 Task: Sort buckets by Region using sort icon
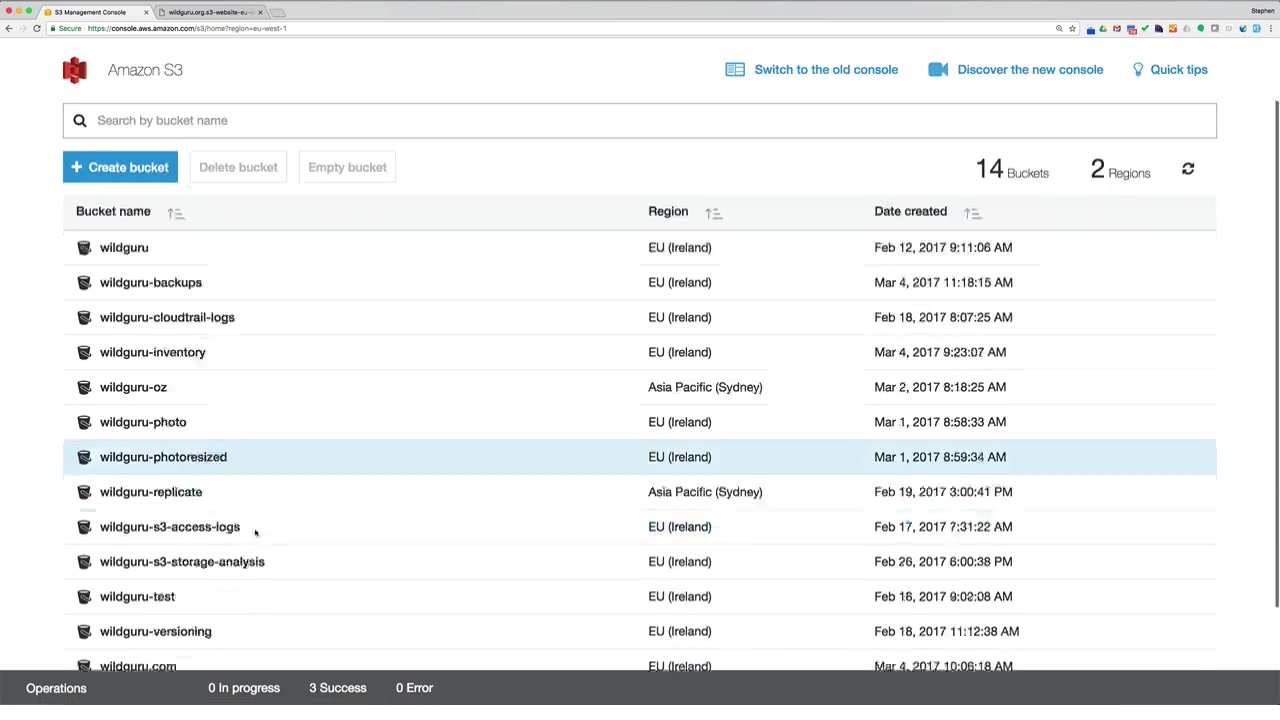pos(713,212)
